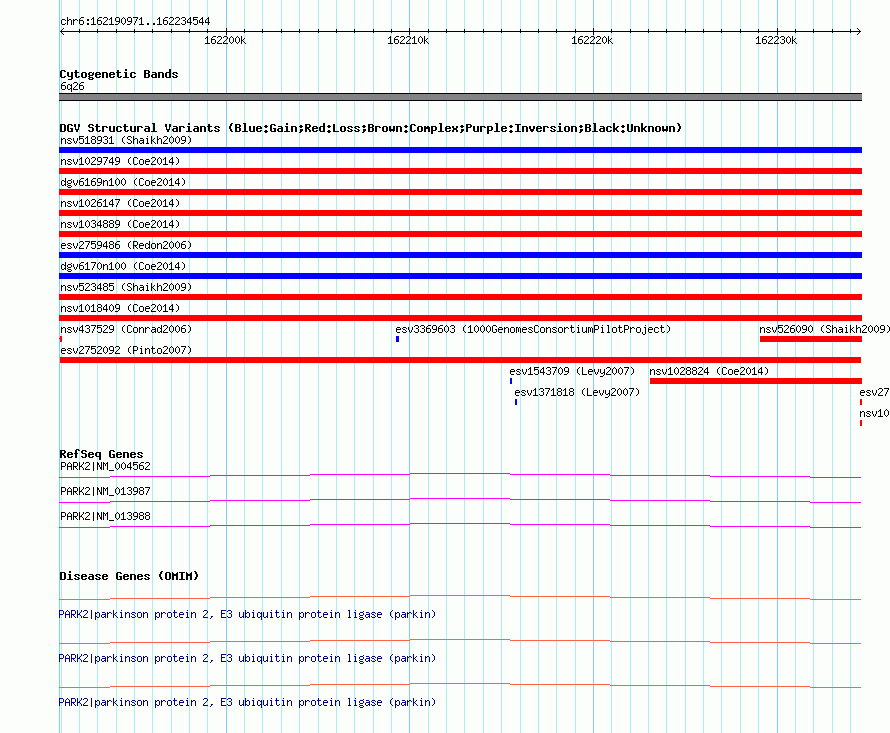Click the 162220k ruler position label
The image size is (890, 733).
592,40
